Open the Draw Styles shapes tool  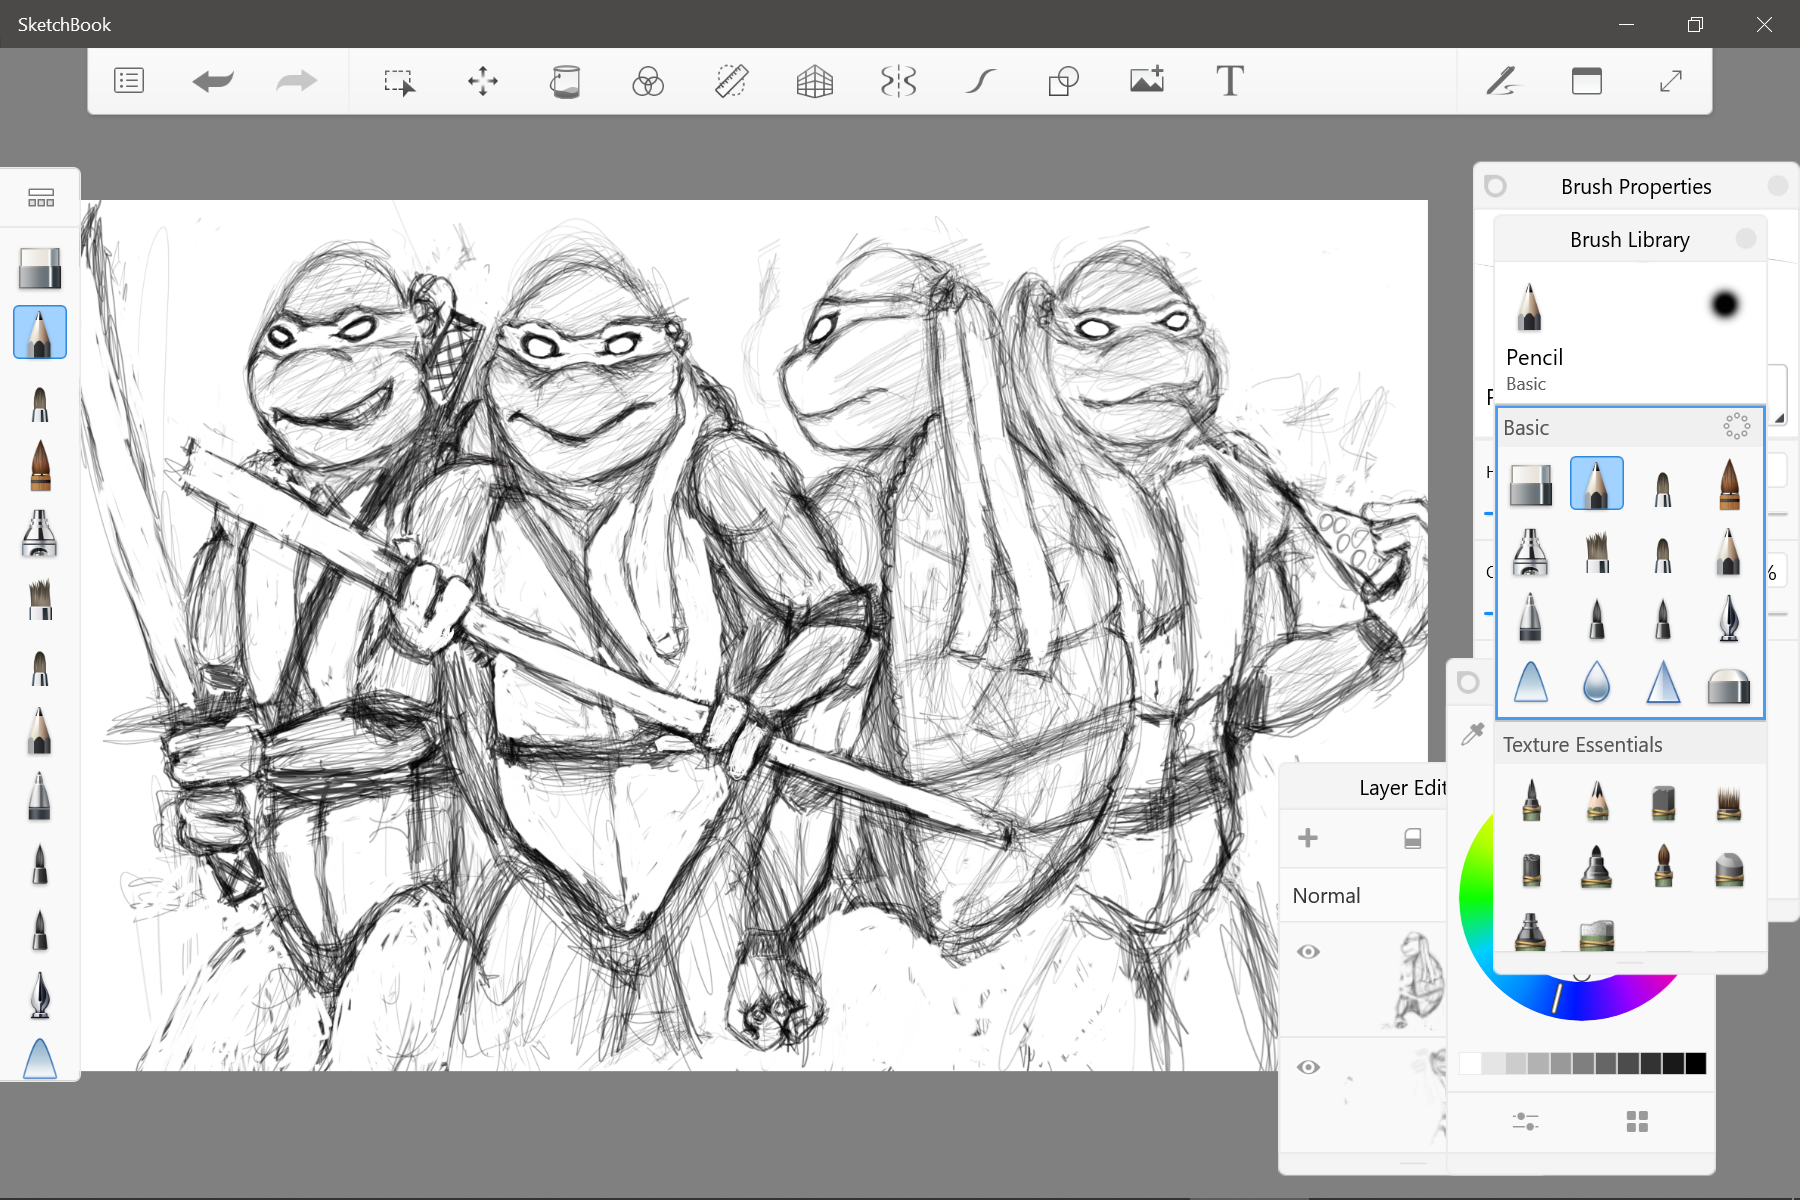coord(1064,81)
